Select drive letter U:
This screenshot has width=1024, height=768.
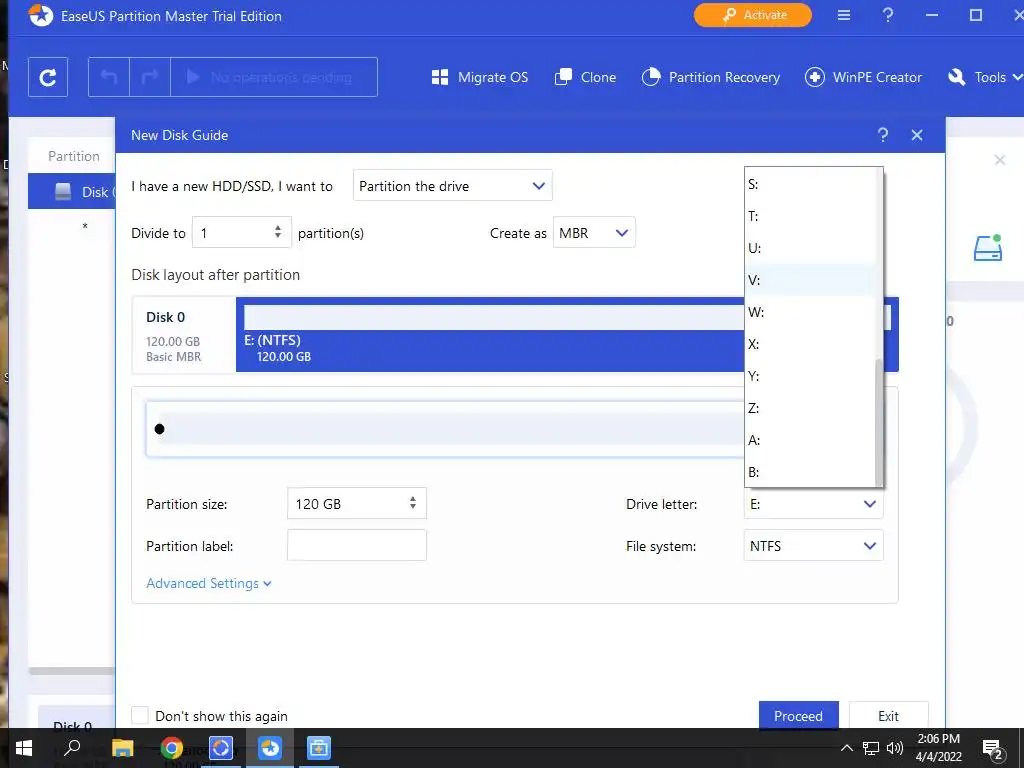coord(810,248)
